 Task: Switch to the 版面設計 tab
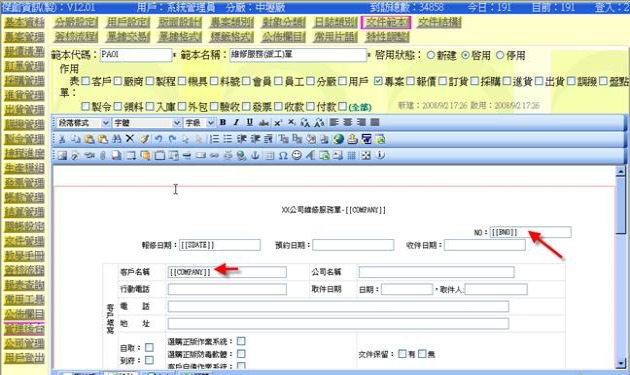click(x=180, y=23)
